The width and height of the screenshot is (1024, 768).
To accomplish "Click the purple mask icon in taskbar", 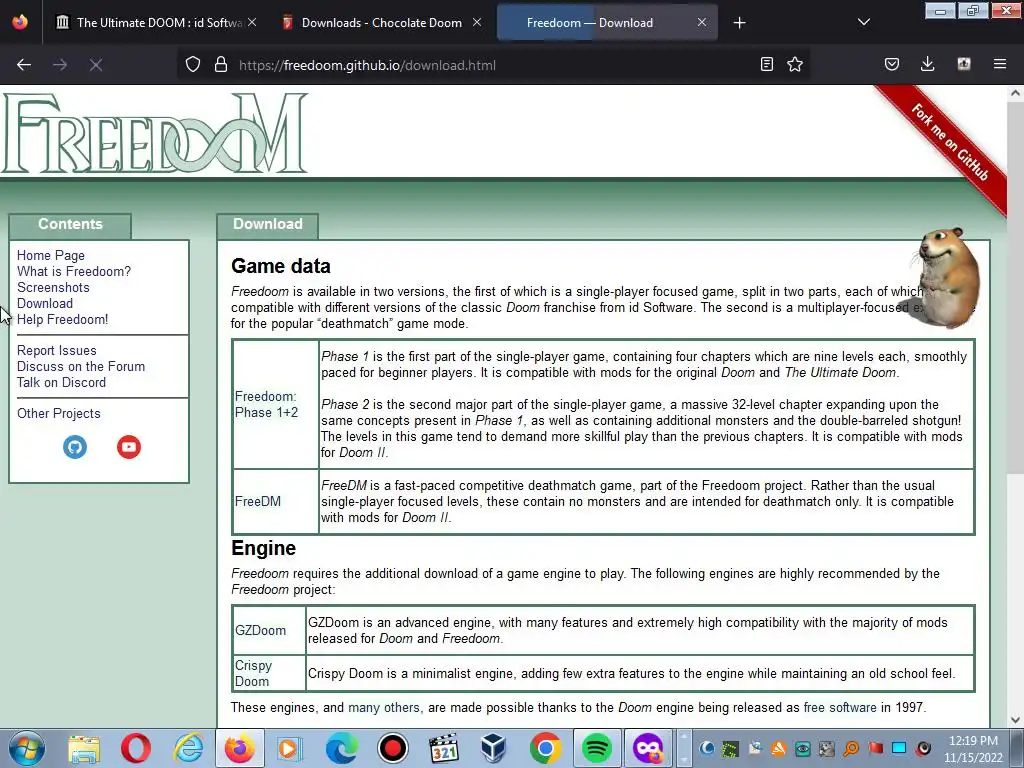I will click(648, 749).
